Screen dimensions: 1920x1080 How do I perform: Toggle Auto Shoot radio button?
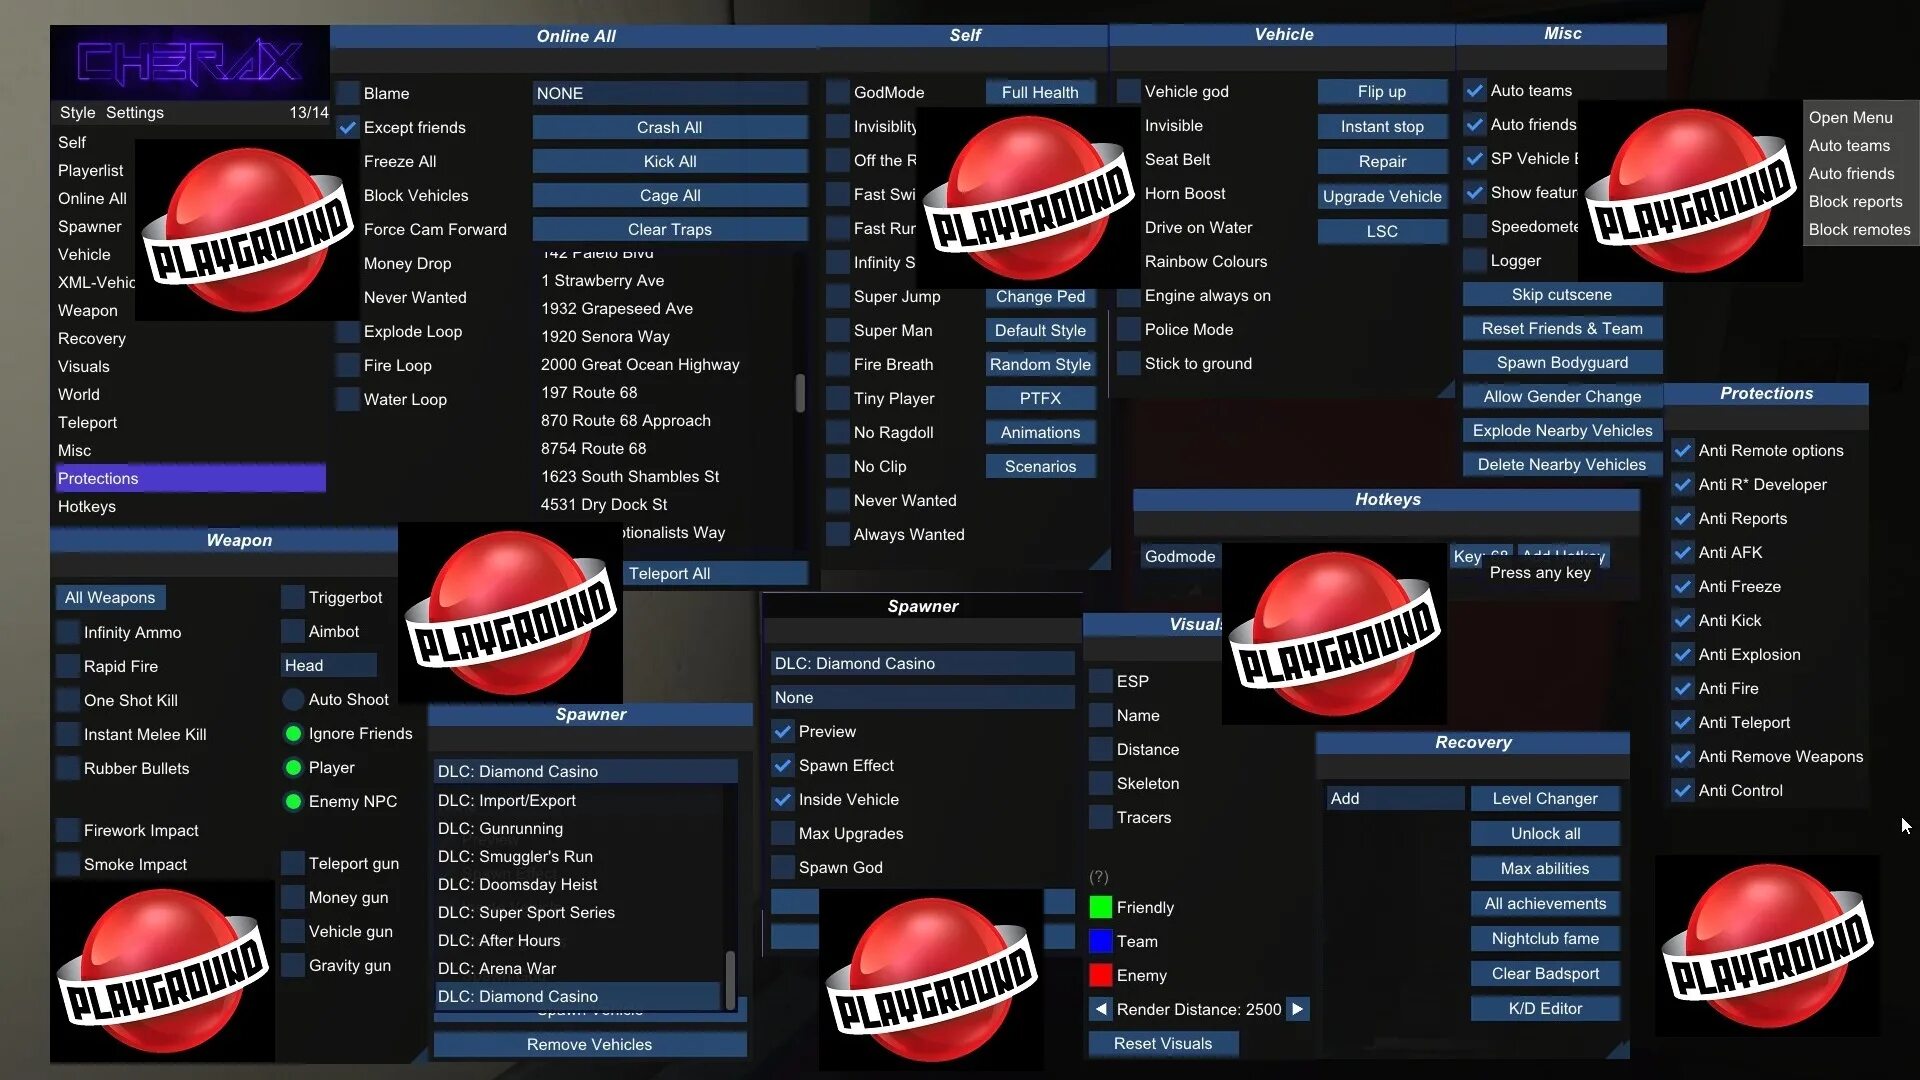[x=293, y=699]
